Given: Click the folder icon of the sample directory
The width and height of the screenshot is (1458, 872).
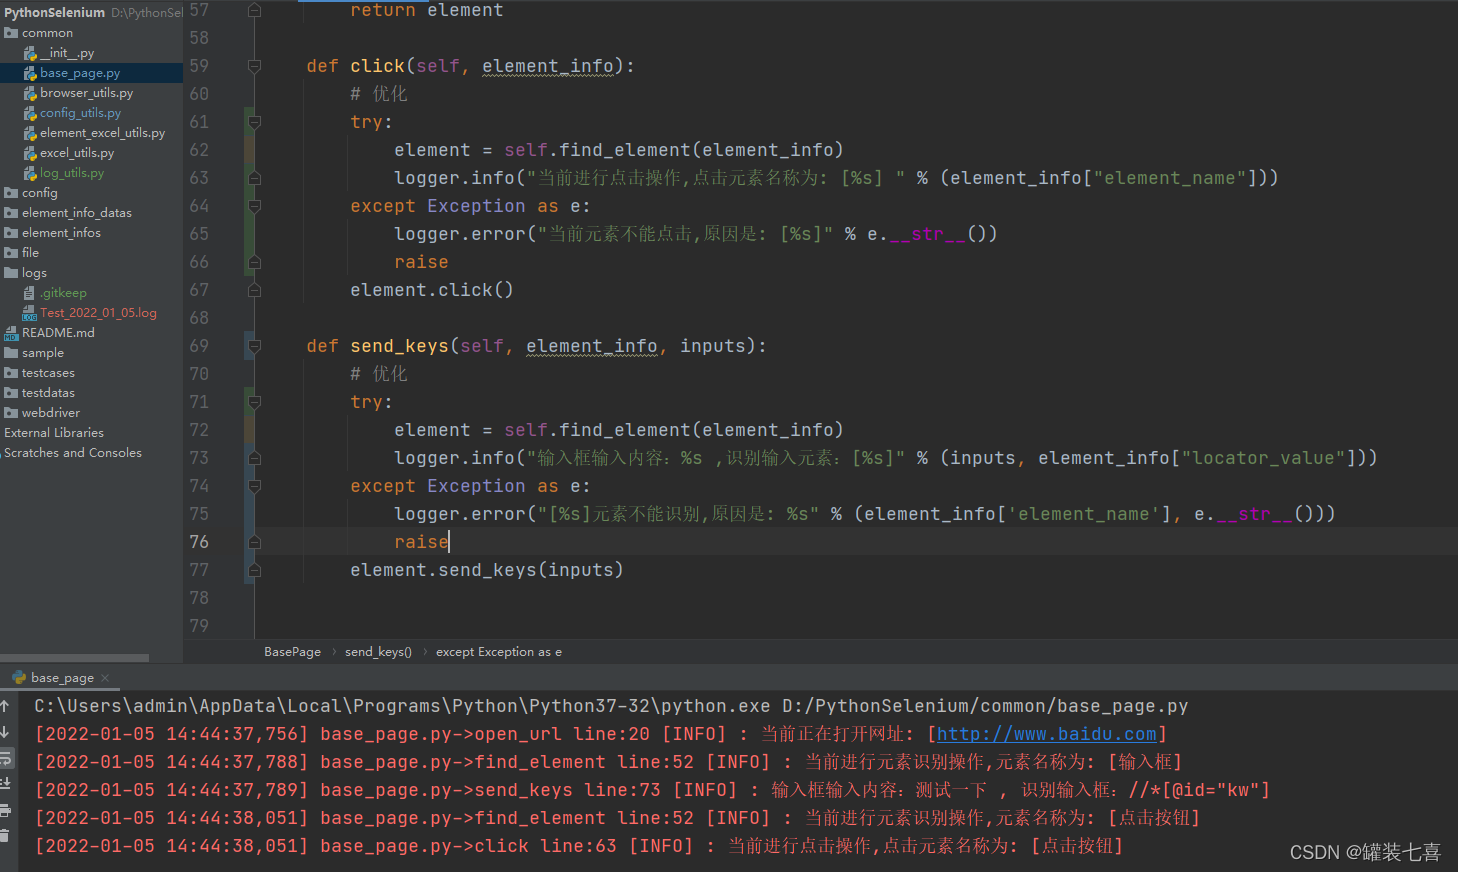Looking at the screenshot, I should [x=11, y=353].
